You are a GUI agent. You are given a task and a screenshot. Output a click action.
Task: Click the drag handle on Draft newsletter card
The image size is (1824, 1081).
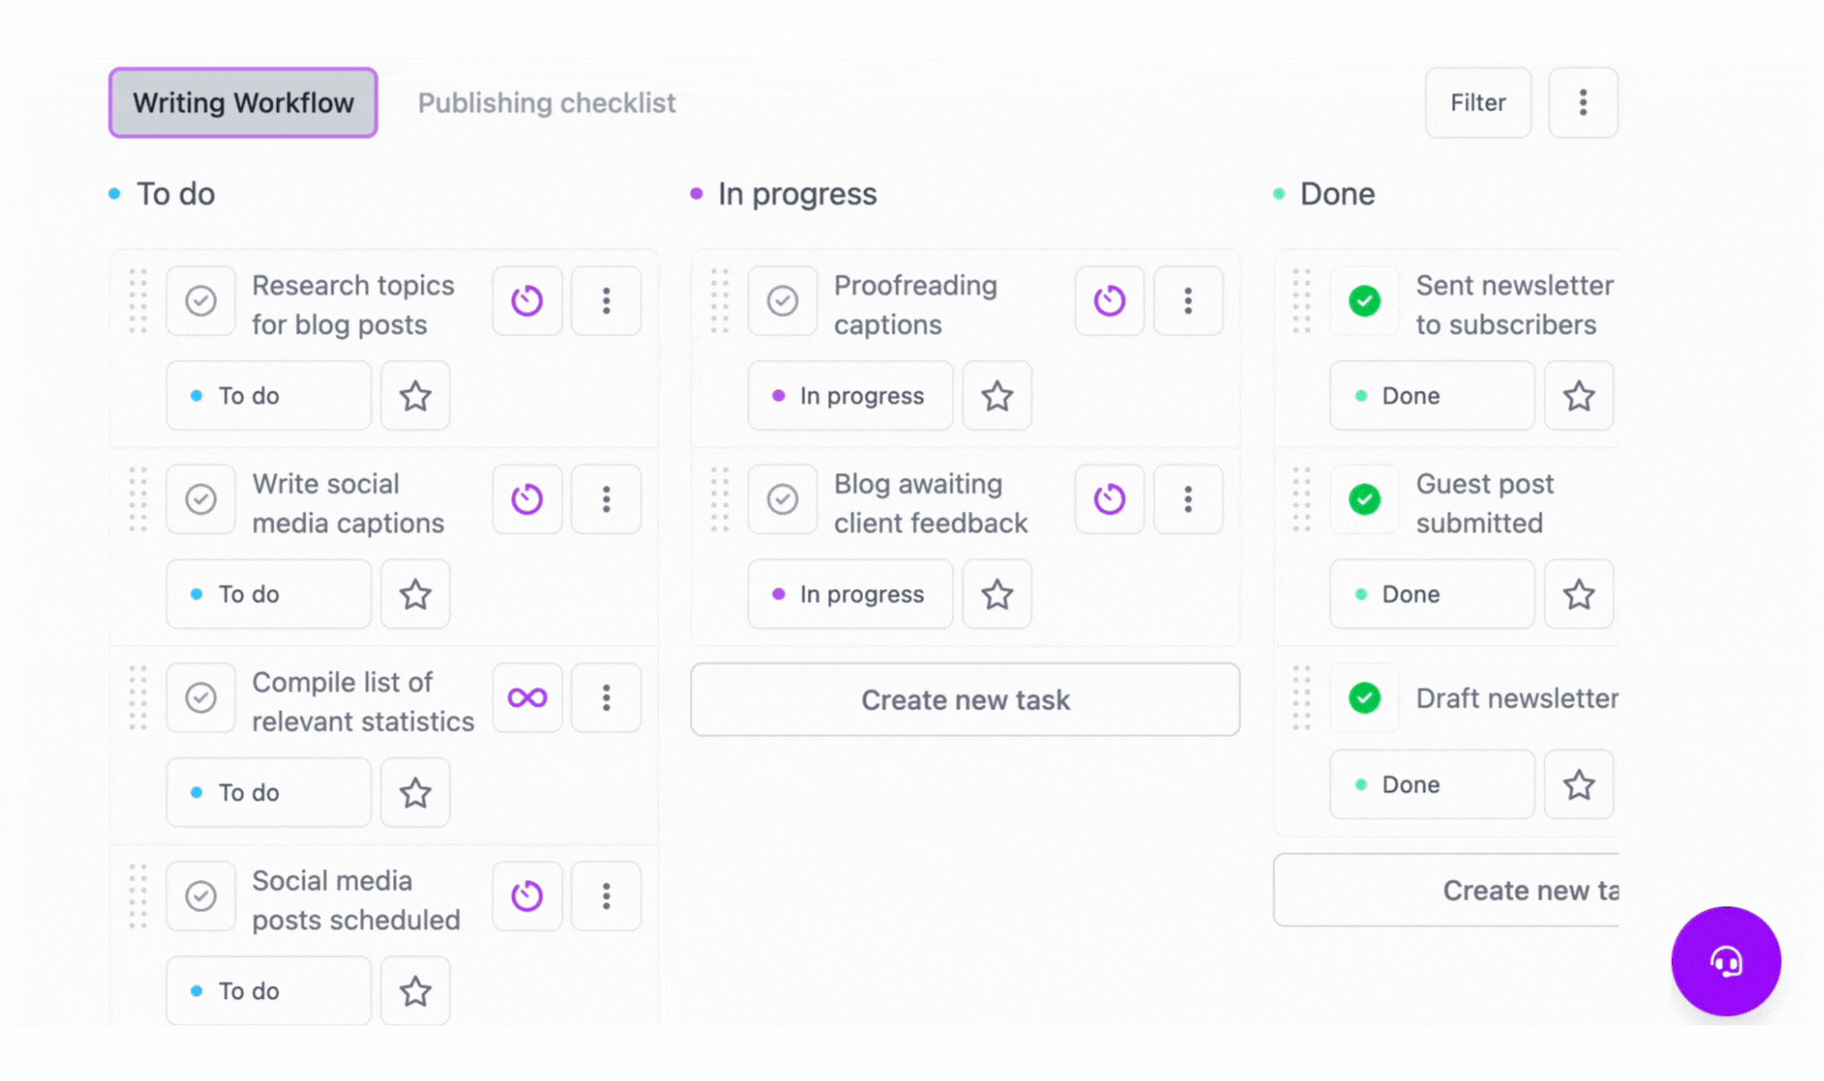click(1301, 698)
